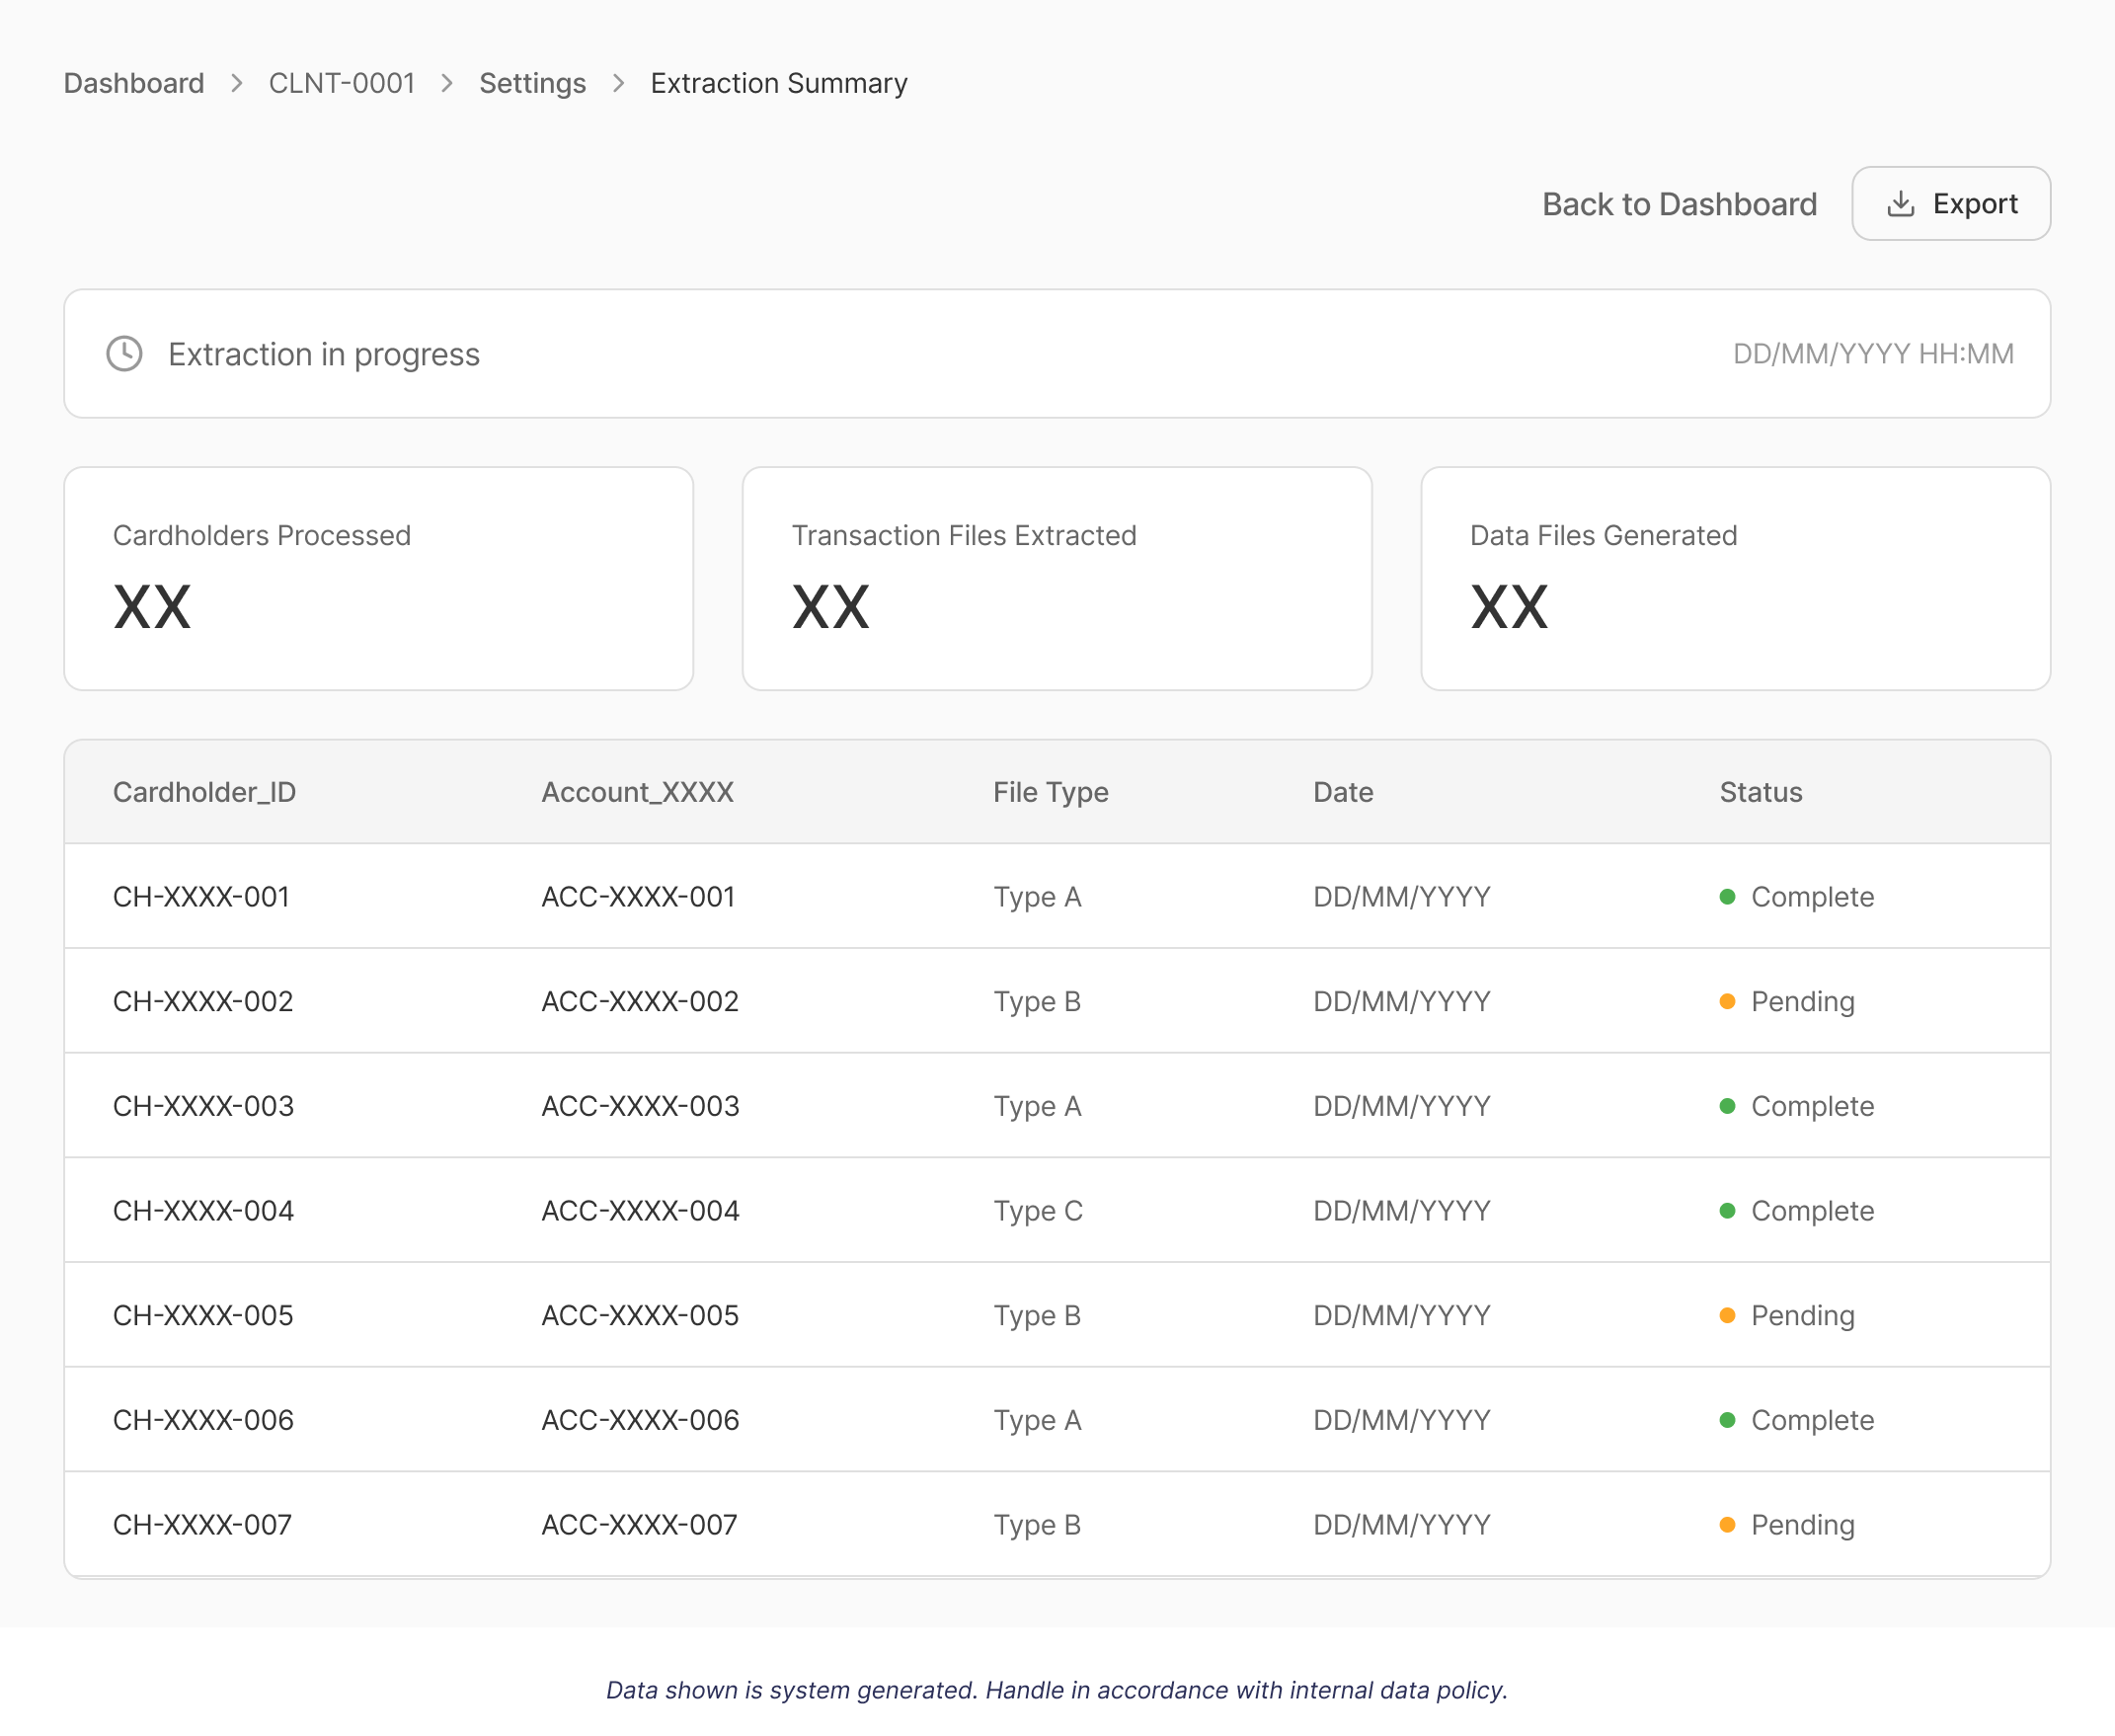Select cardholder CH-XXXX-007
The image size is (2115, 1736).
click(202, 1525)
